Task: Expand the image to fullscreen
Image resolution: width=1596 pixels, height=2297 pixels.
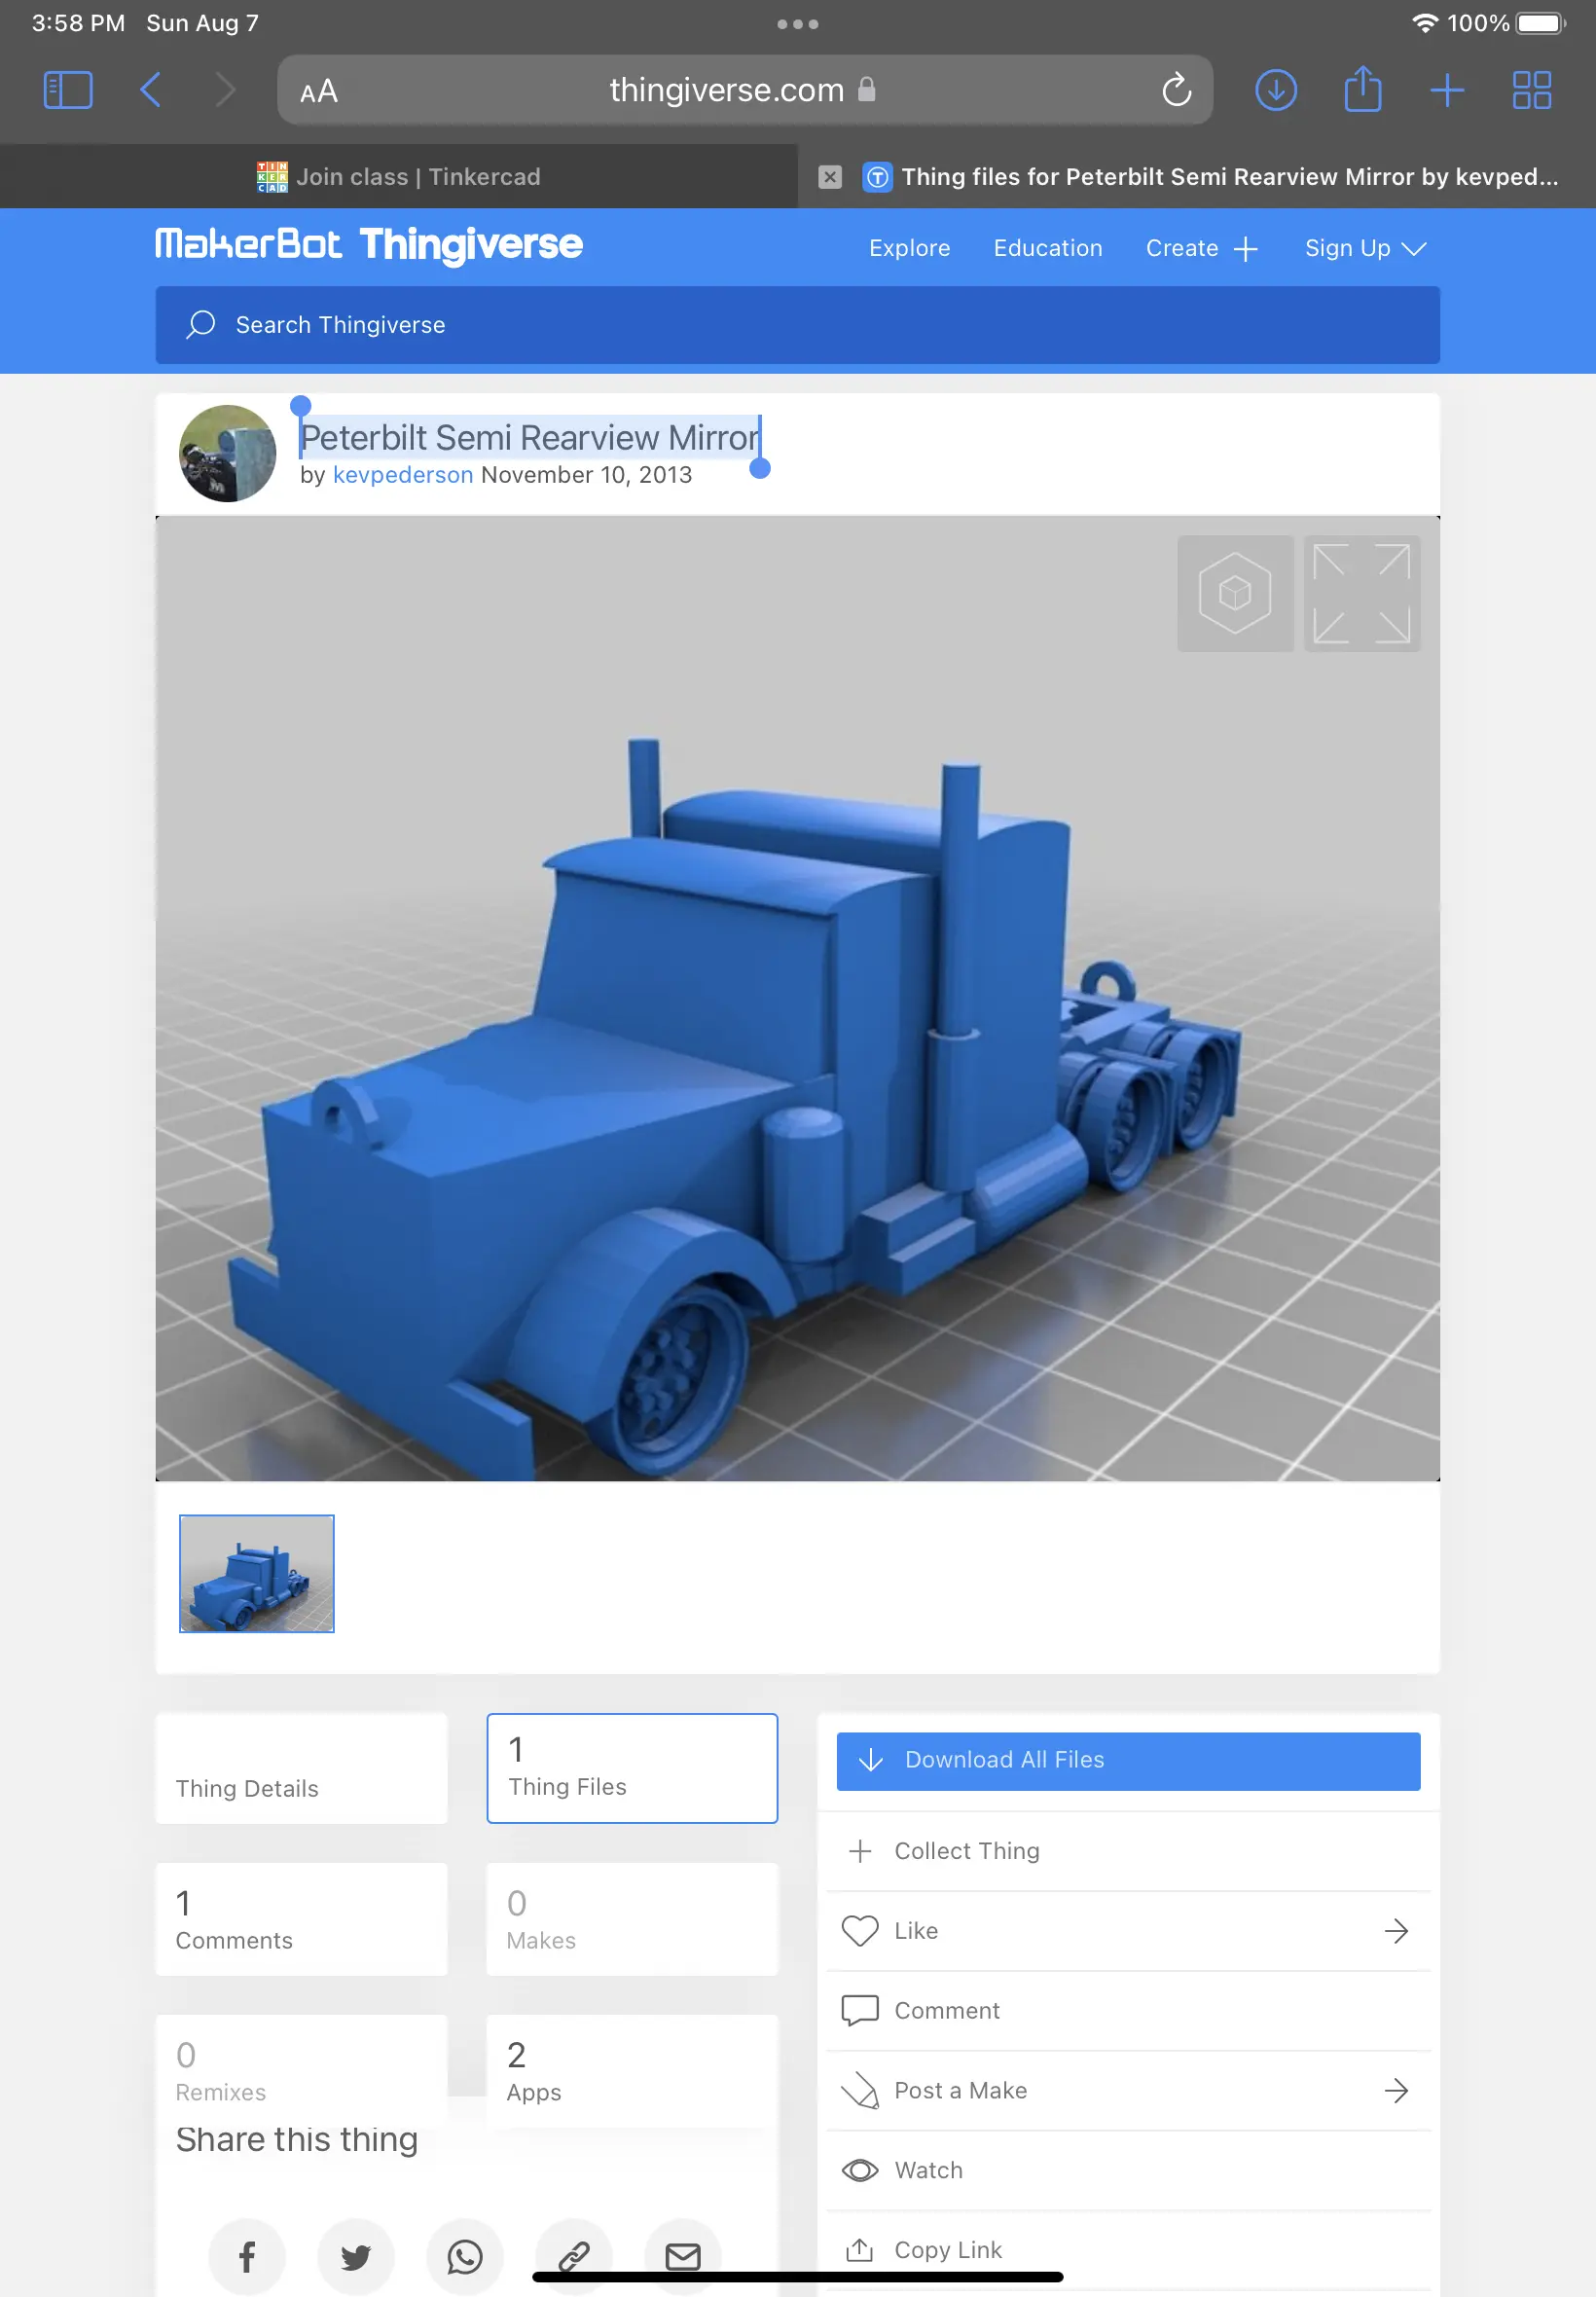Action: (1361, 593)
